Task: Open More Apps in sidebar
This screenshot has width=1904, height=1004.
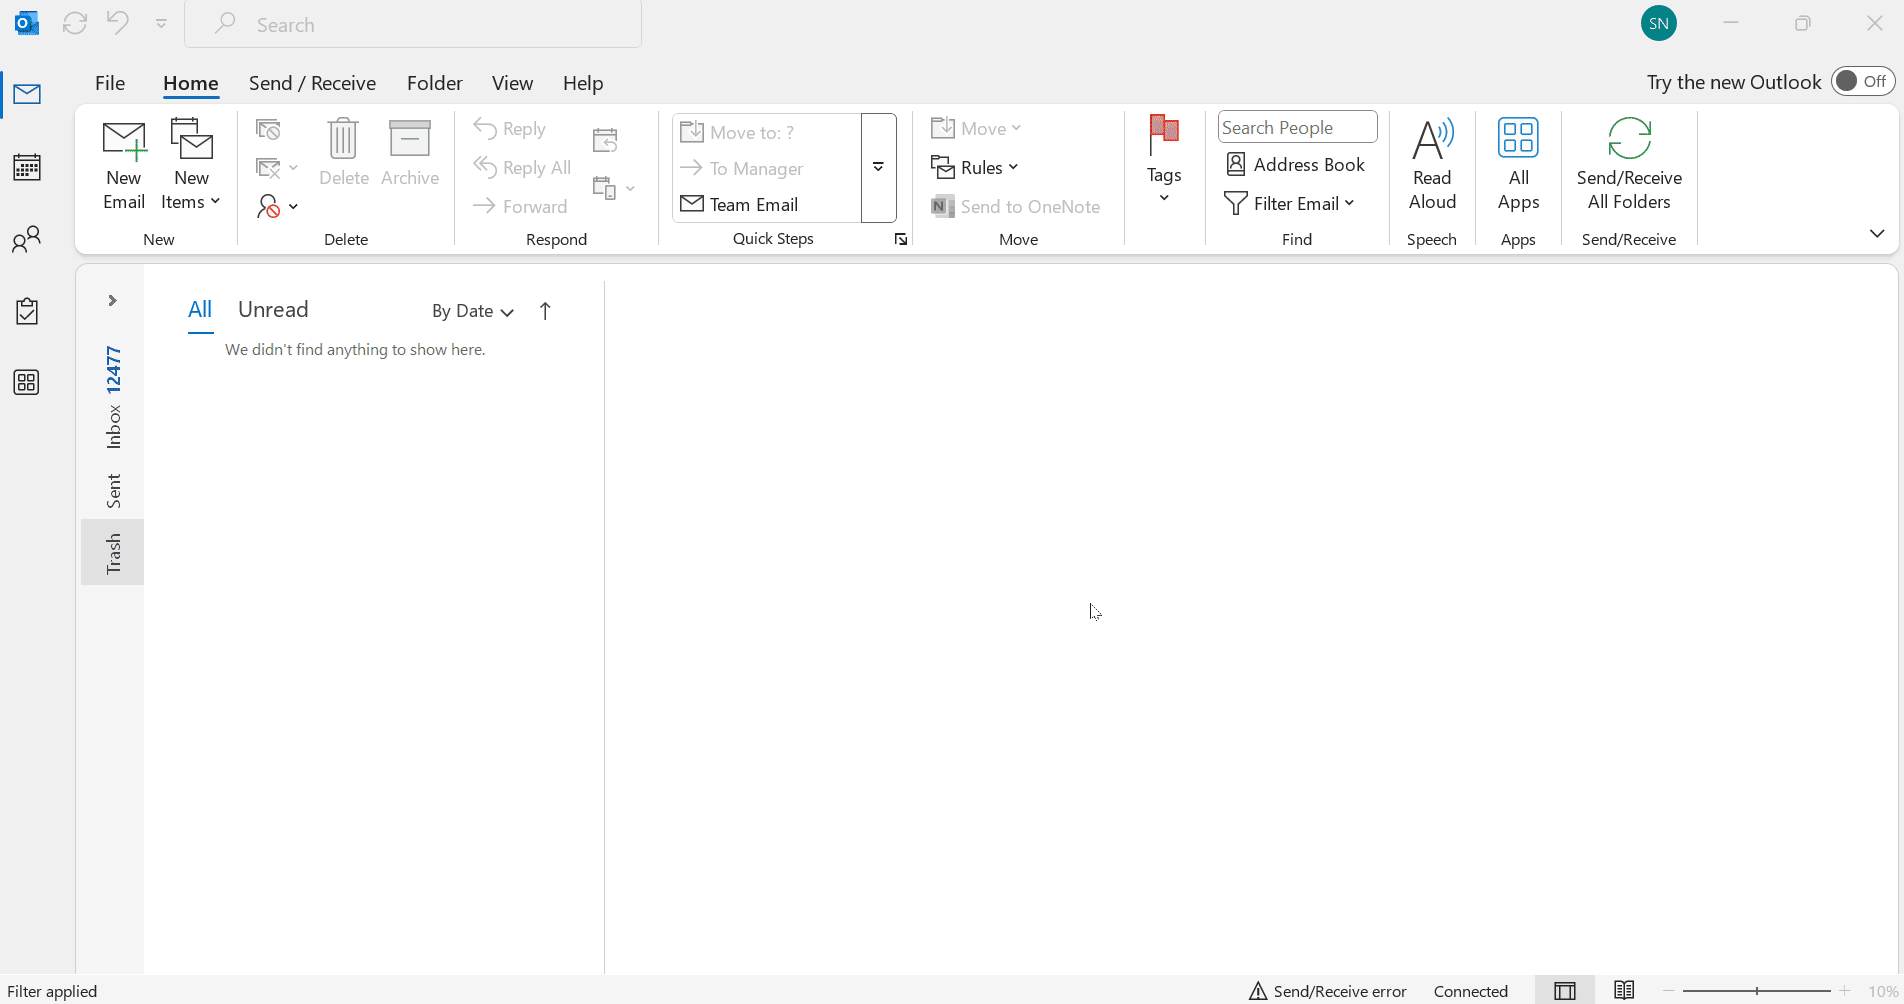Action: (27, 383)
